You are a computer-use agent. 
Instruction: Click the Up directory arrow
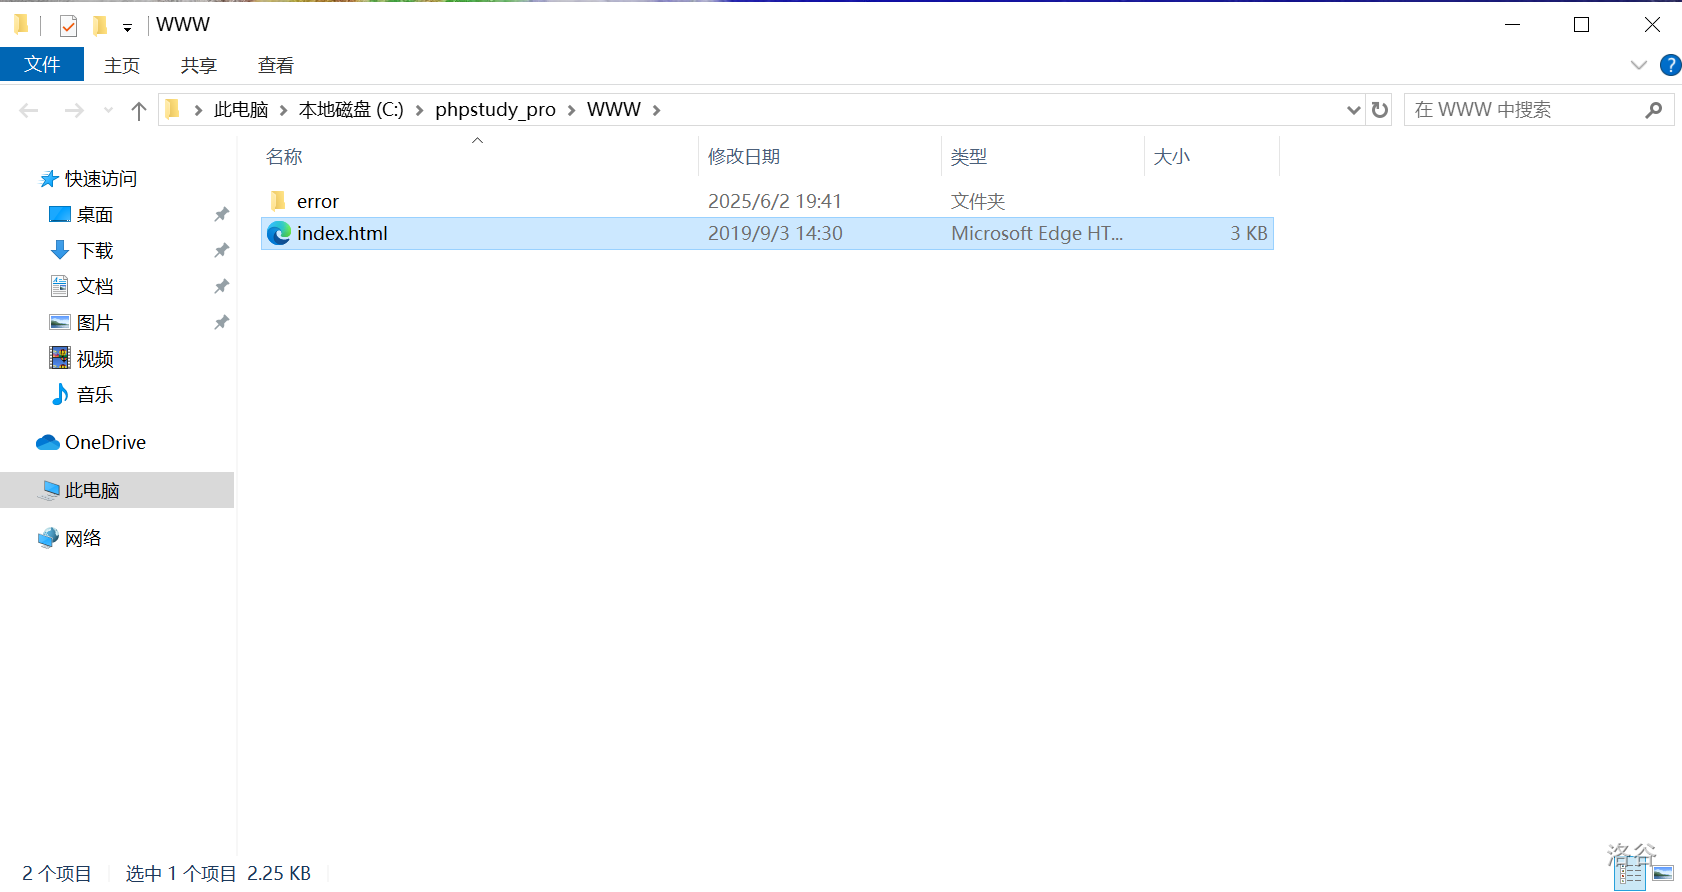click(x=139, y=110)
